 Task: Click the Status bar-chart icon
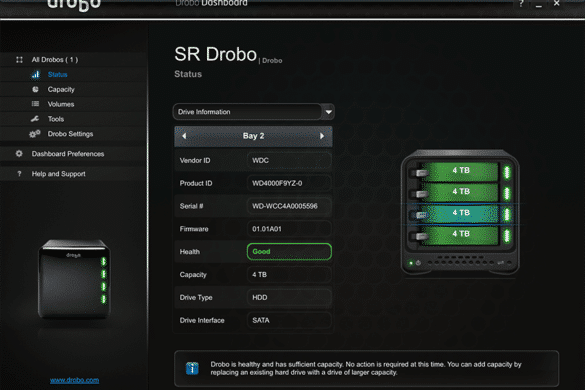pyautogui.click(x=35, y=75)
